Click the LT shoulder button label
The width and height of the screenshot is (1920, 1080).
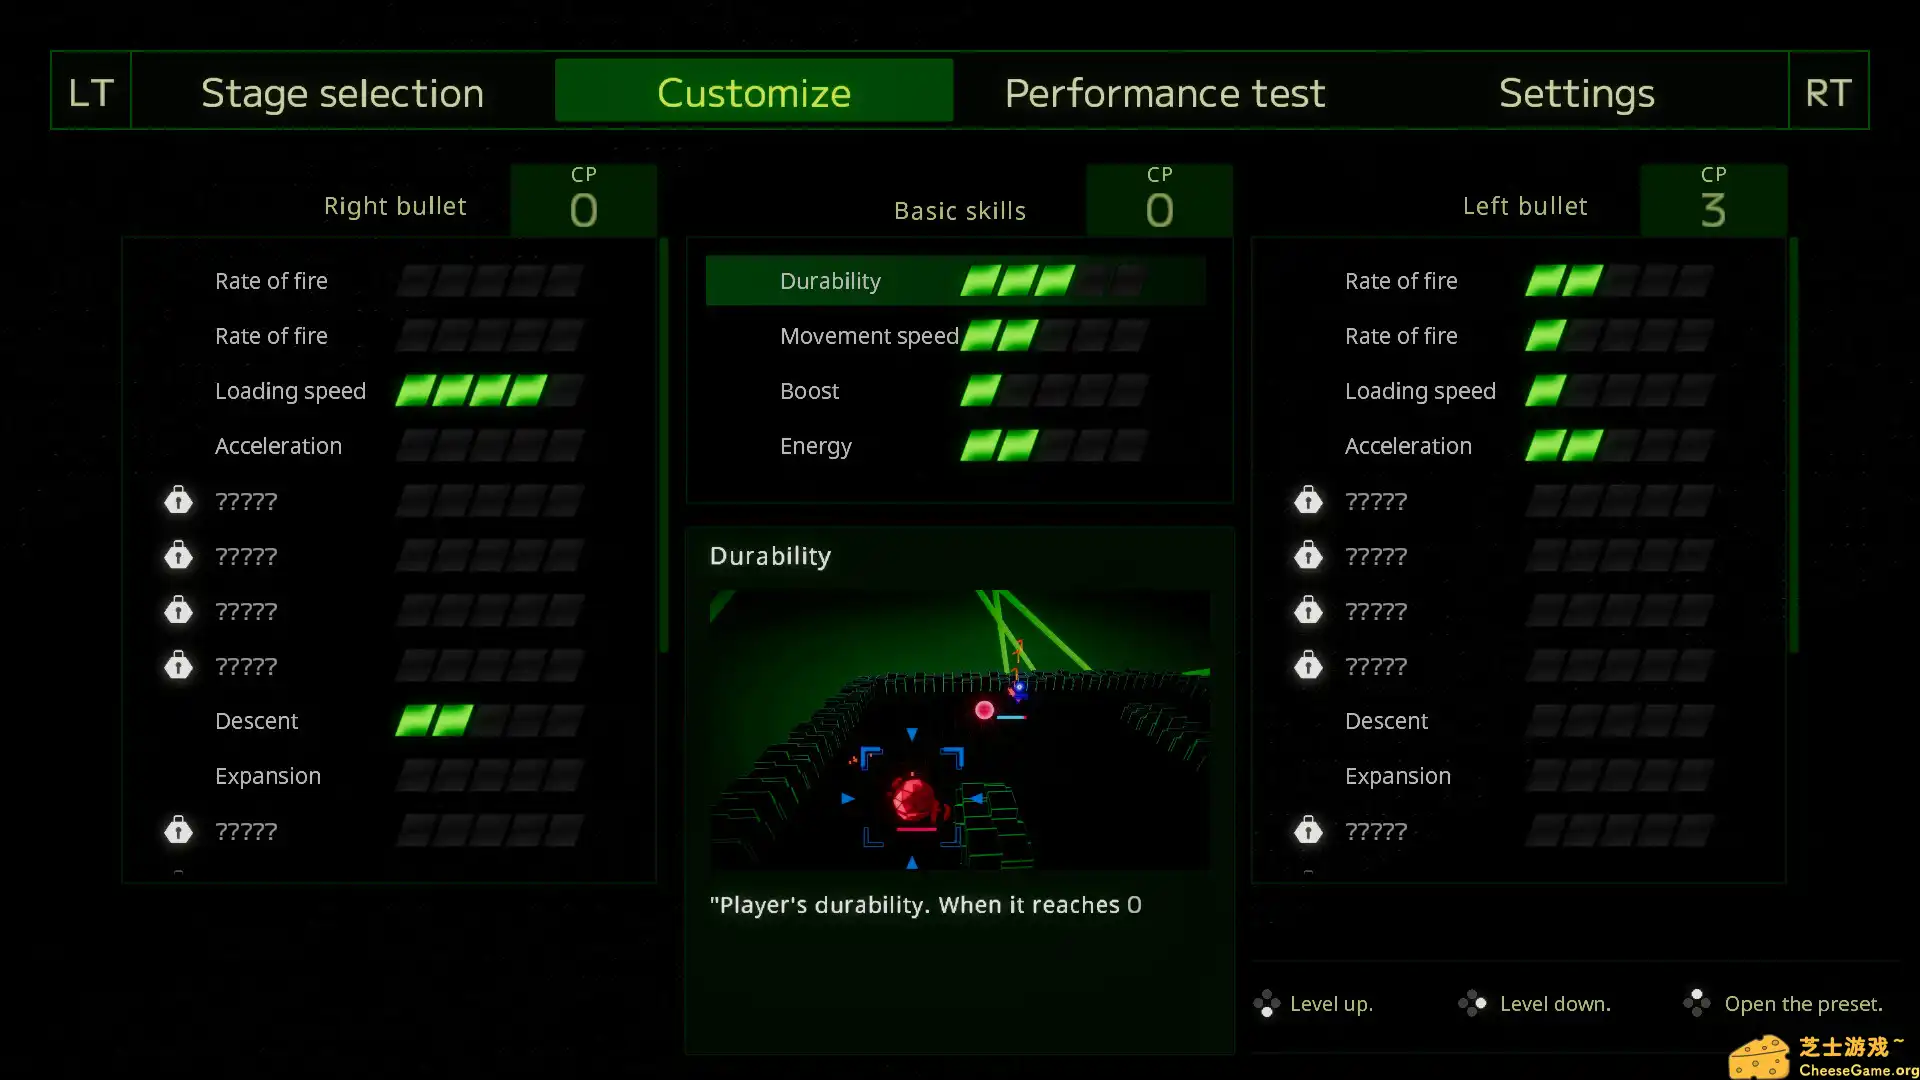(89, 92)
